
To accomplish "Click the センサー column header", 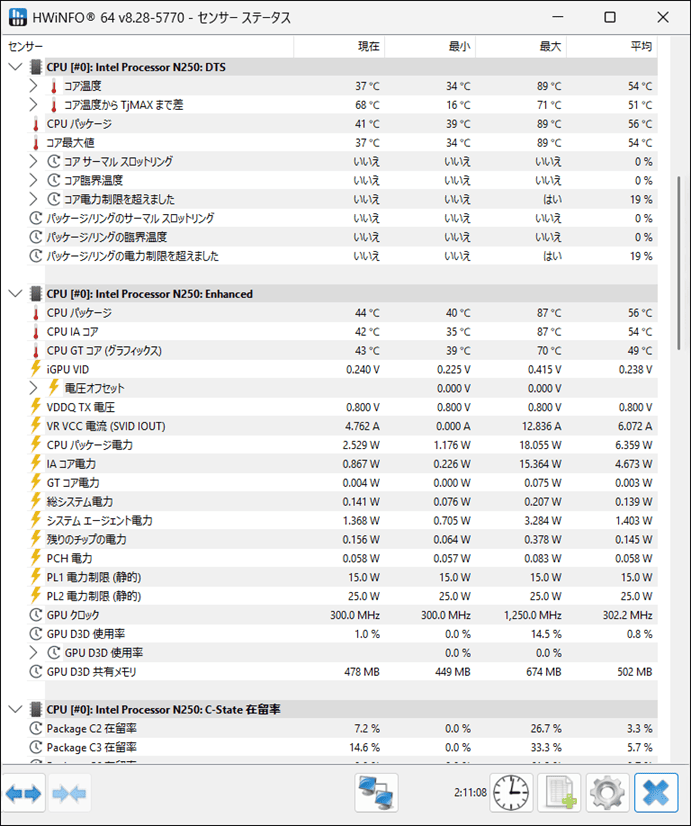I will click(147, 46).
